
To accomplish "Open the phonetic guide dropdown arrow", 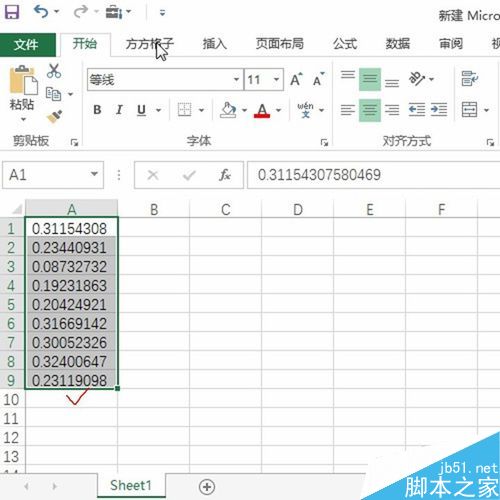I will (322, 110).
